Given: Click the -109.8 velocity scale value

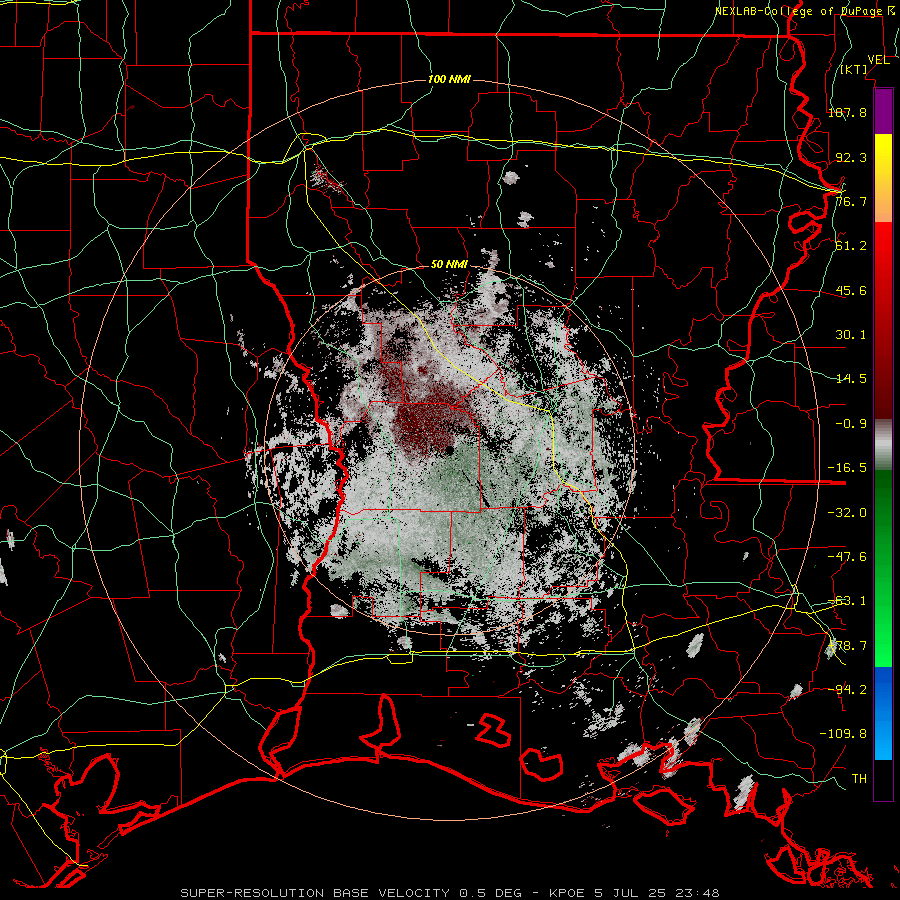Looking at the screenshot, I should pos(843,734).
